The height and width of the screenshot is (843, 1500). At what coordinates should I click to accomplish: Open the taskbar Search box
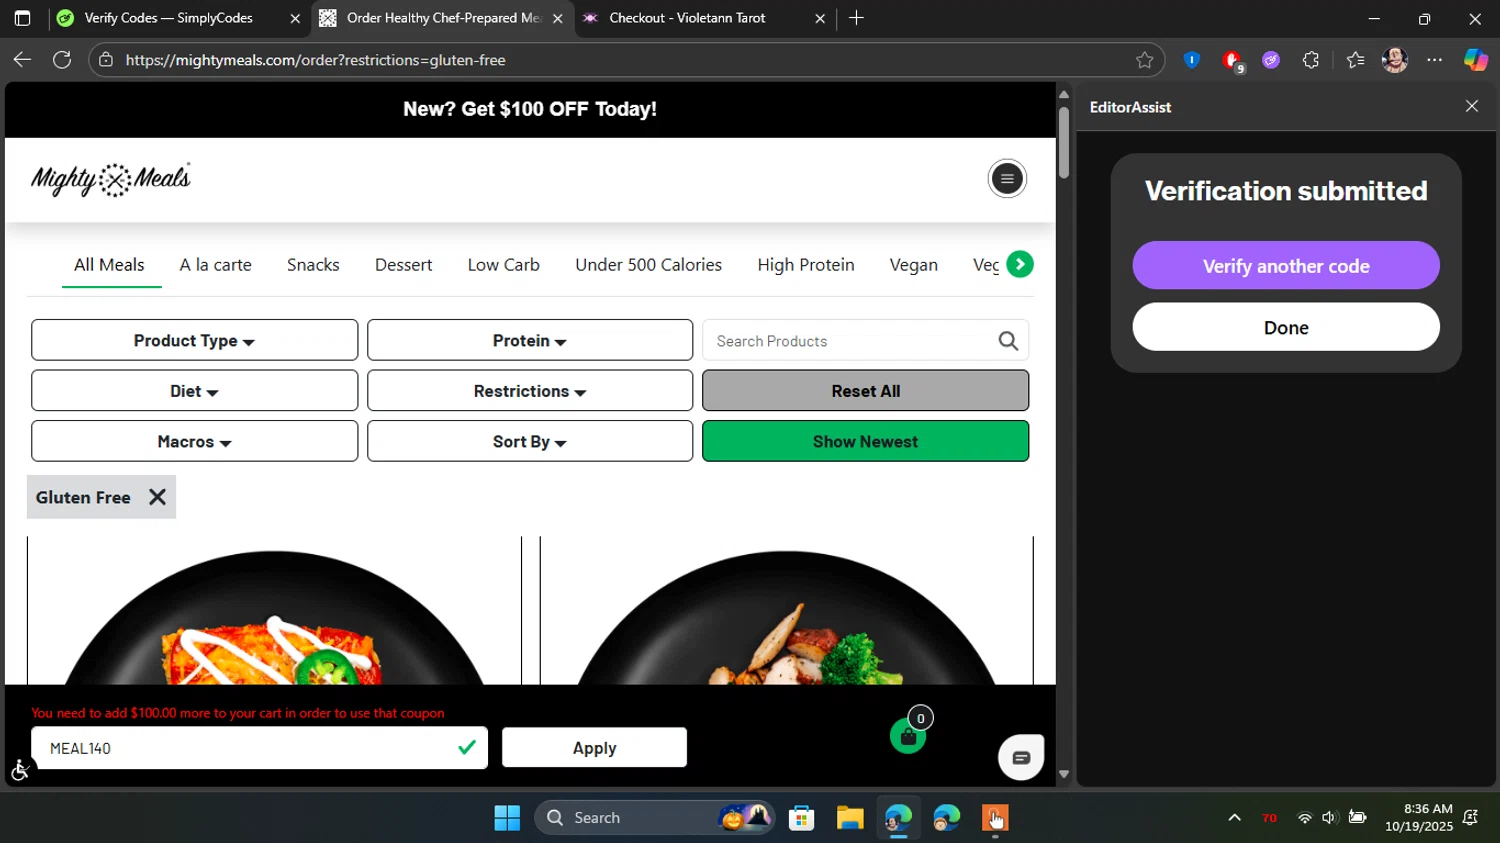pyautogui.click(x=655, y=818)
